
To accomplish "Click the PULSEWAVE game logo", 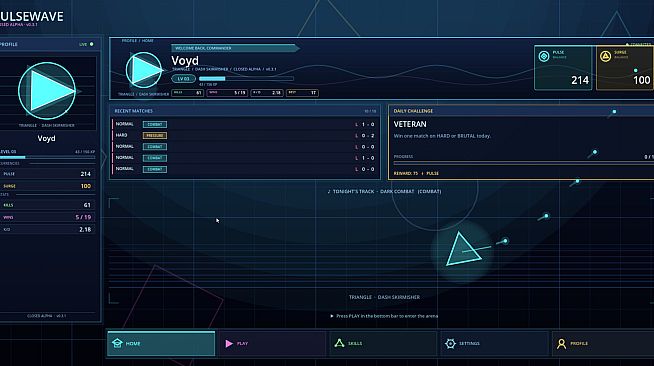I will pyautogui.click(x=32, y=17).
